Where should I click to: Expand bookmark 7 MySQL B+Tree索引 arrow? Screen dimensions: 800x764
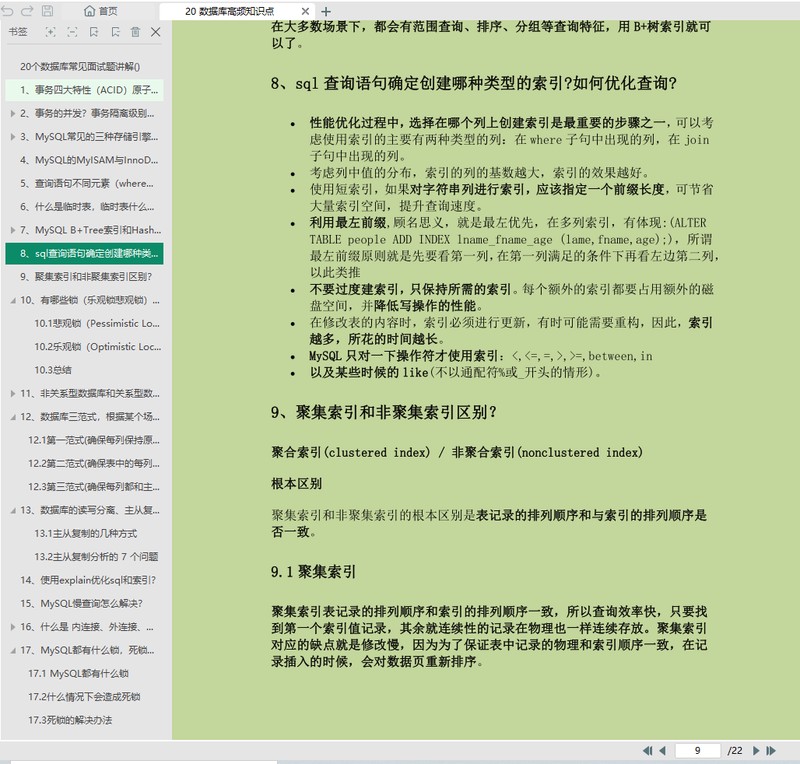tap(13, 230)
